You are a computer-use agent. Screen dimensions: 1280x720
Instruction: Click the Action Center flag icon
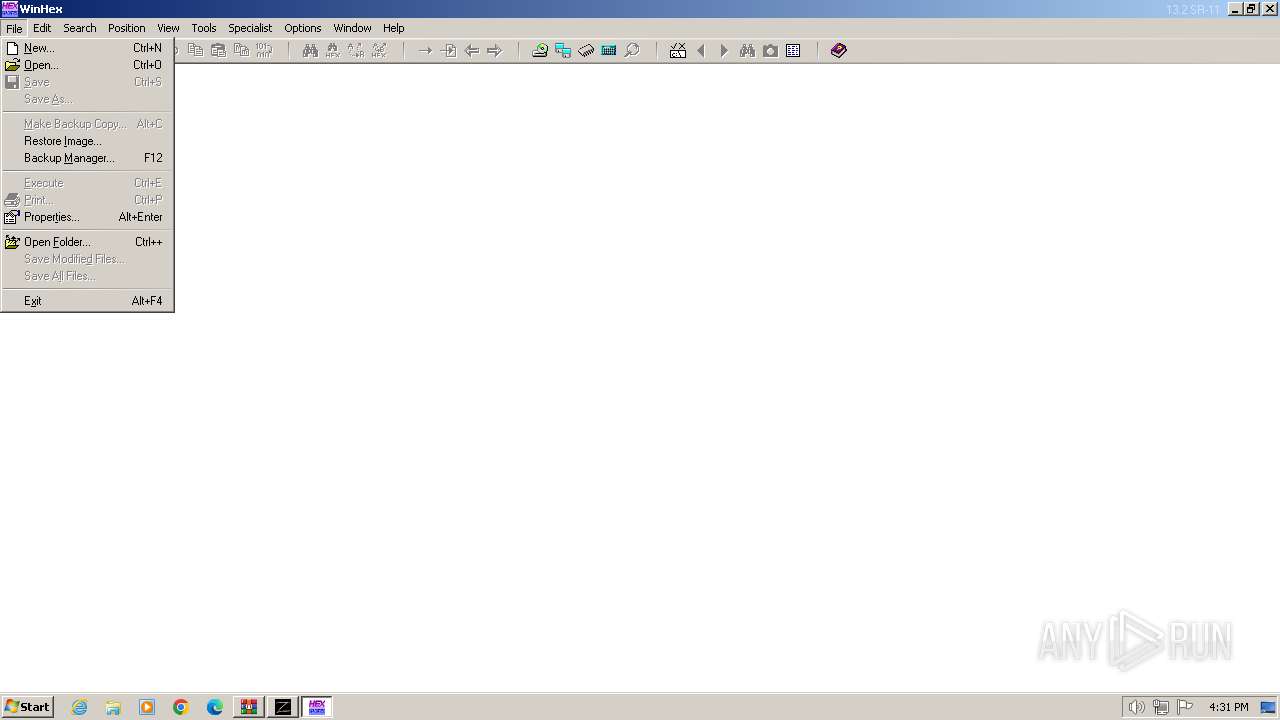coord(1185,707)
